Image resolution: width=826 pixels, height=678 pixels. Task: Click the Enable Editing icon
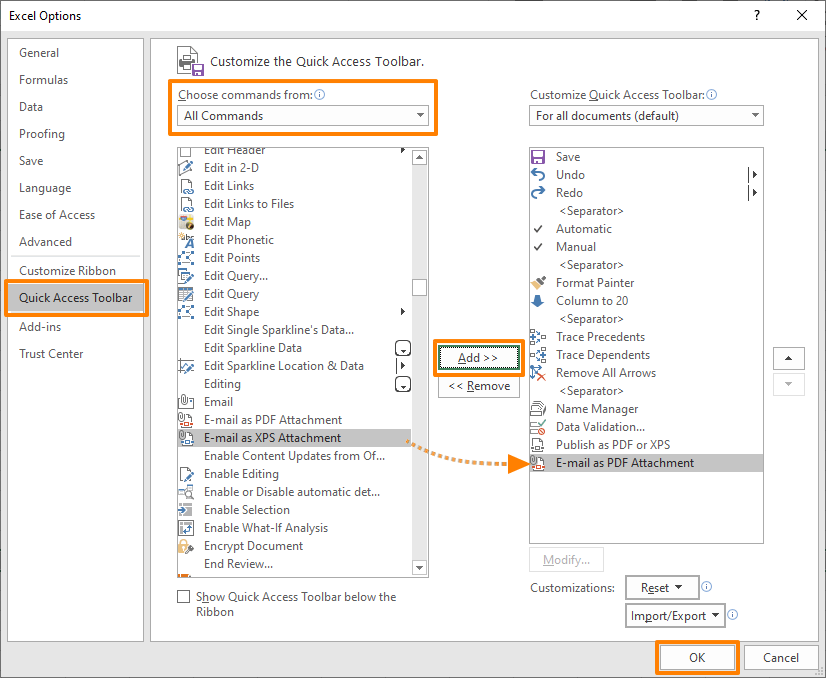coord(186,474)
